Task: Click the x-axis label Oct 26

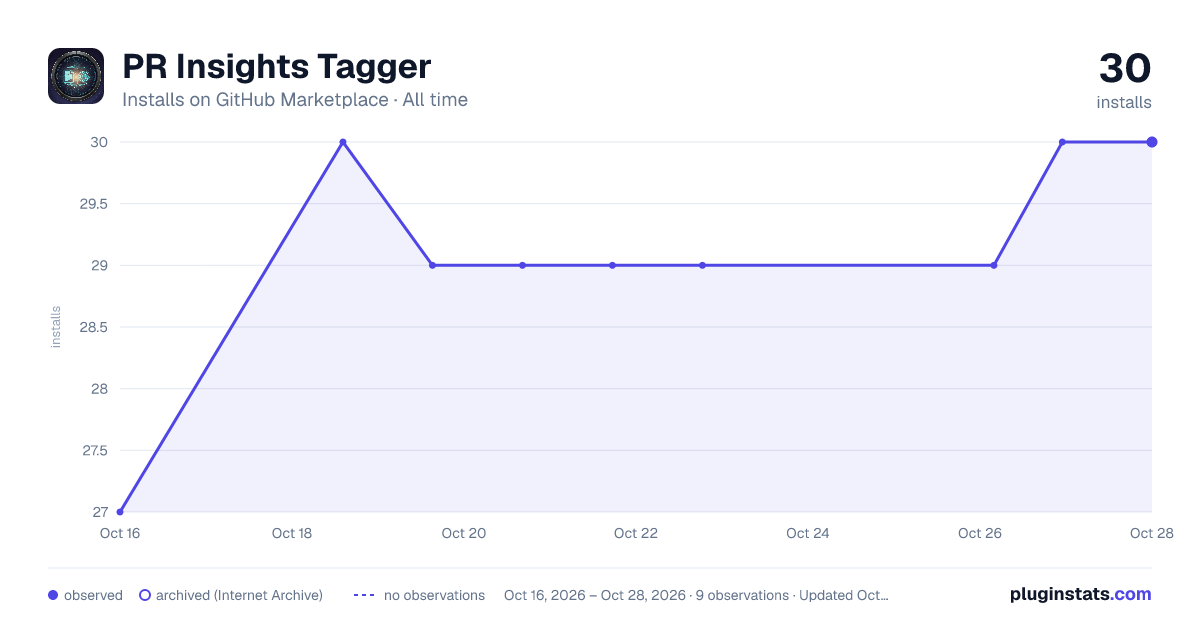Action: point(980,533)
